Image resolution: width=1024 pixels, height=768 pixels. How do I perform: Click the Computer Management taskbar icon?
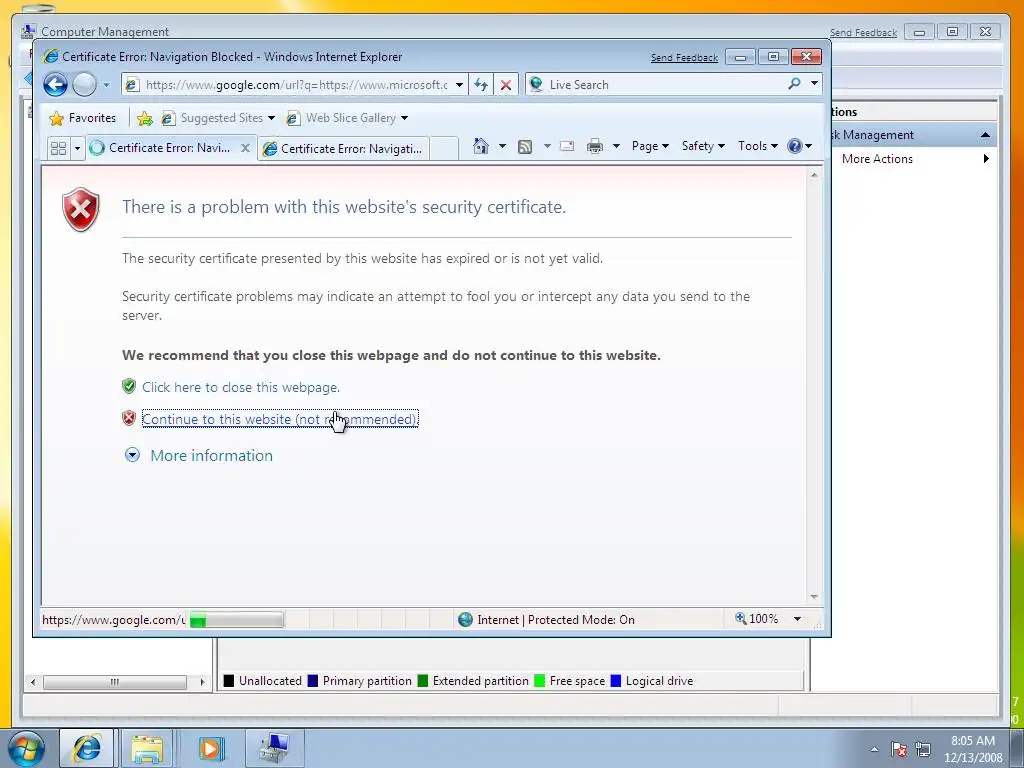click(273, 748)
